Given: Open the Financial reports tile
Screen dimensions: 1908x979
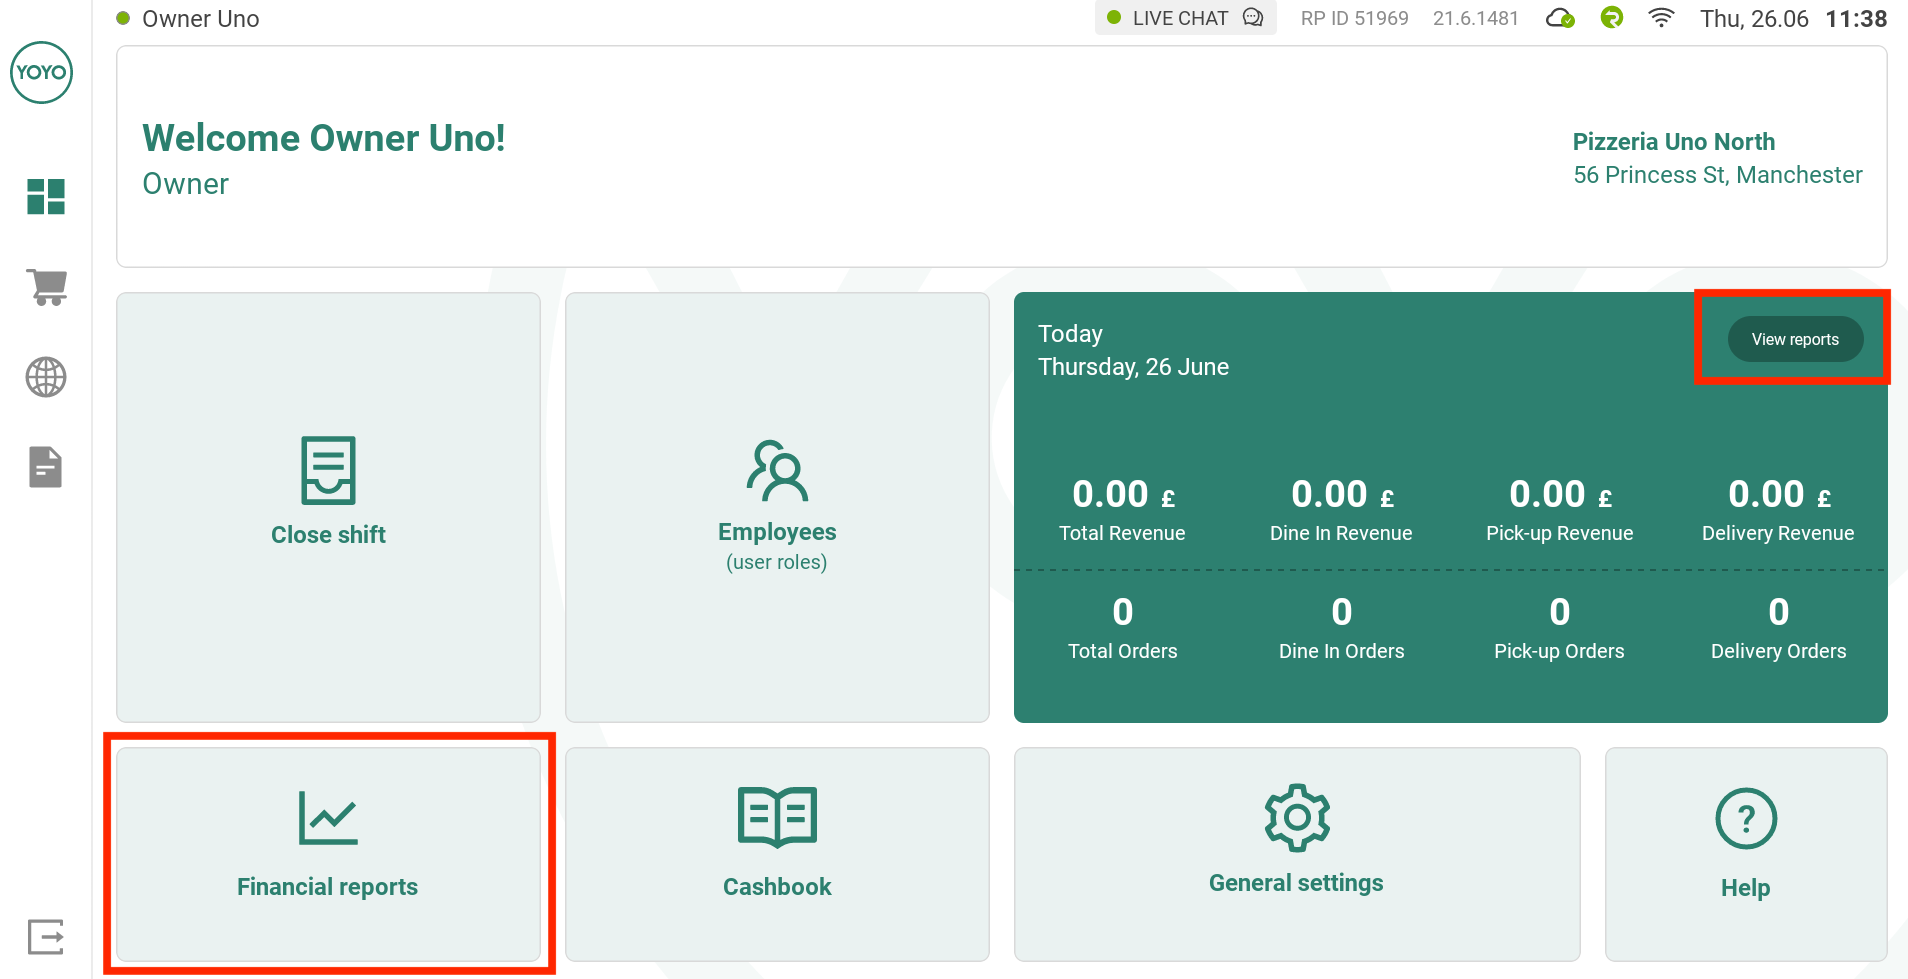Looking at the screenshot, I should click(x=328, y=854).
